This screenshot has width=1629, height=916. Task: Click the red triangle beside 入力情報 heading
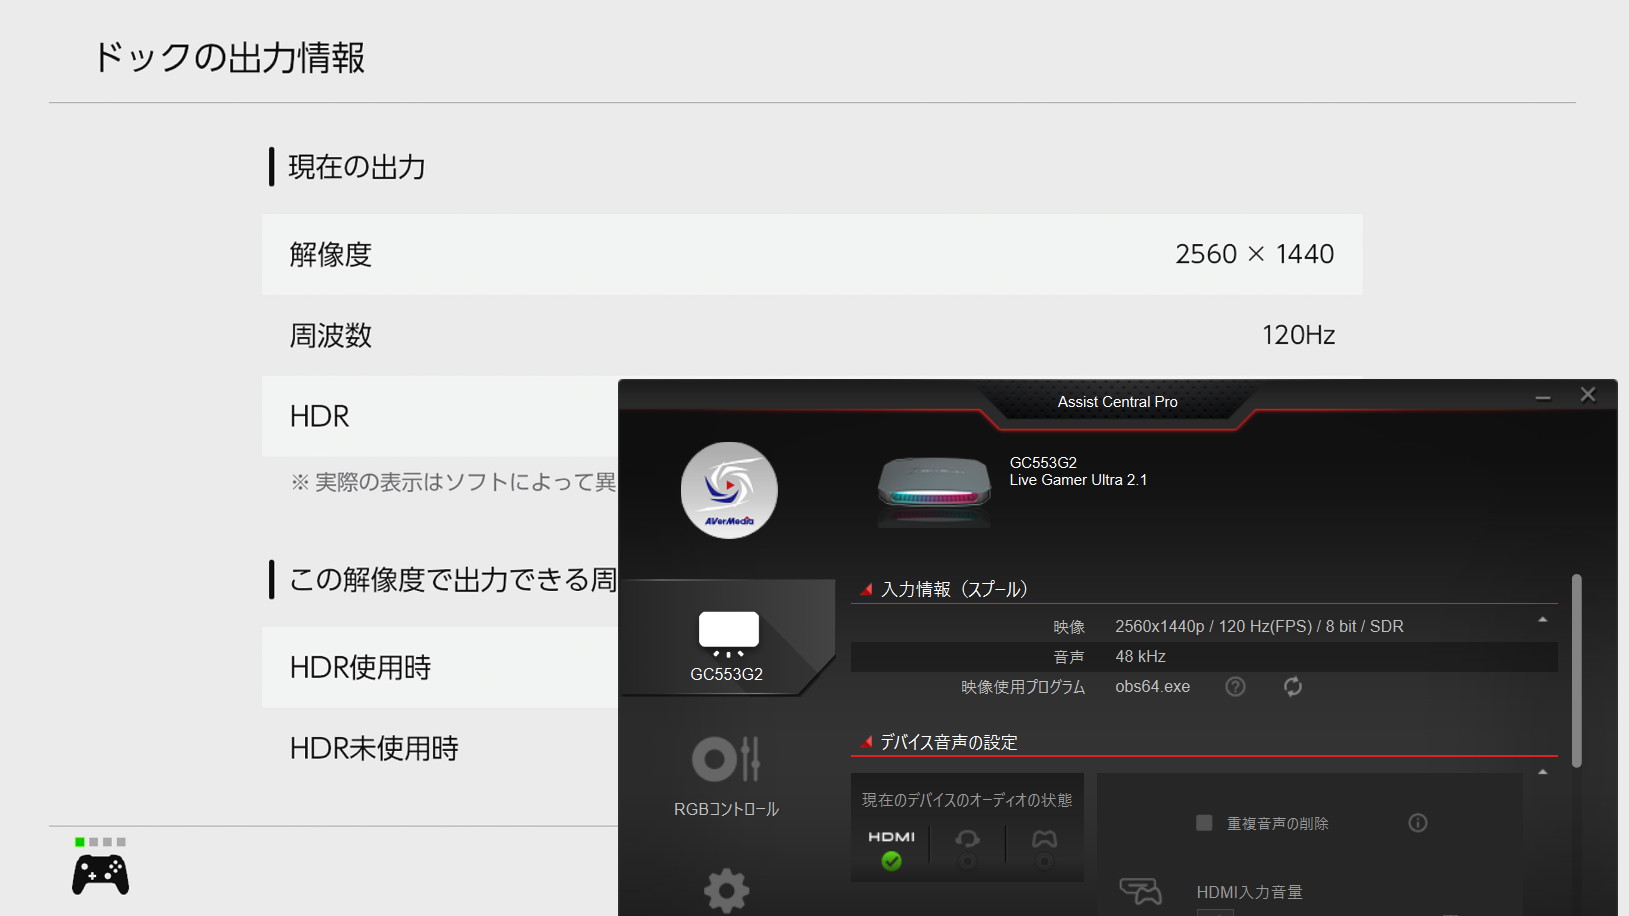pos(866,589)
